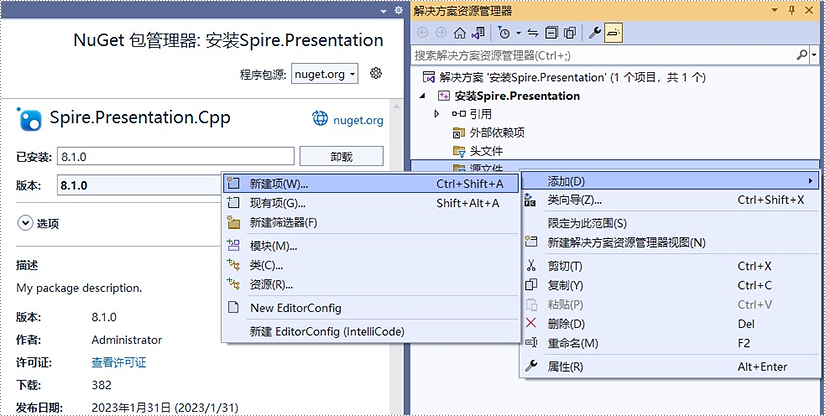The height and width of the screenshot is (416, 825).
Task: Open the search options dropdown arrow
Action: 814,55
